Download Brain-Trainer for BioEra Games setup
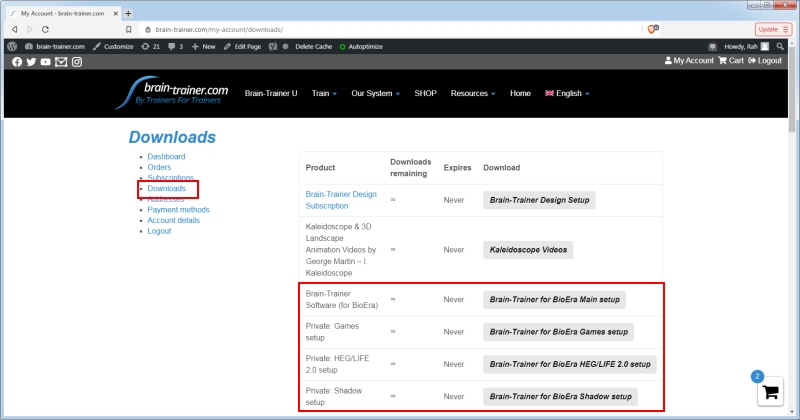The image size is (800, 420). click(x=559, y=332)
